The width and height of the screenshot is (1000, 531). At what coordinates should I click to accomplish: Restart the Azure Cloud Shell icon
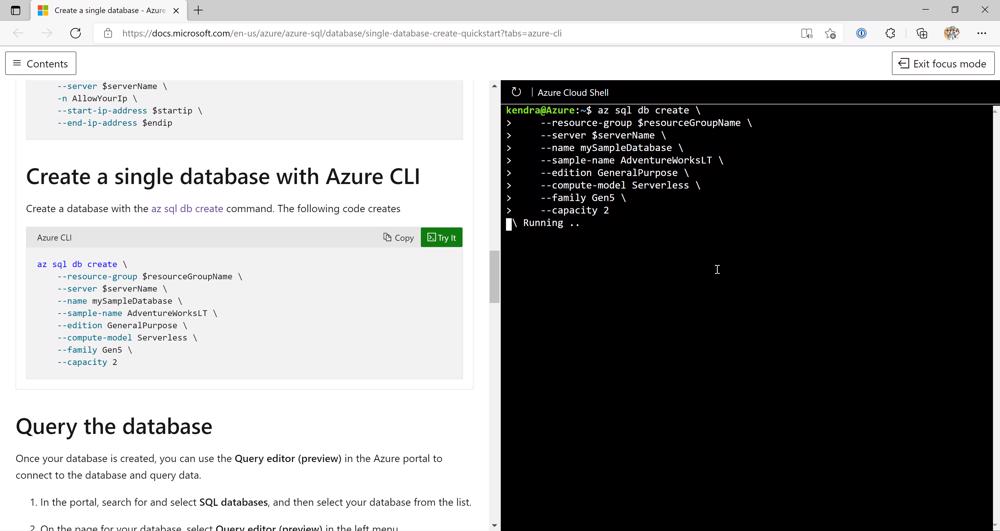tap(516, 92)
